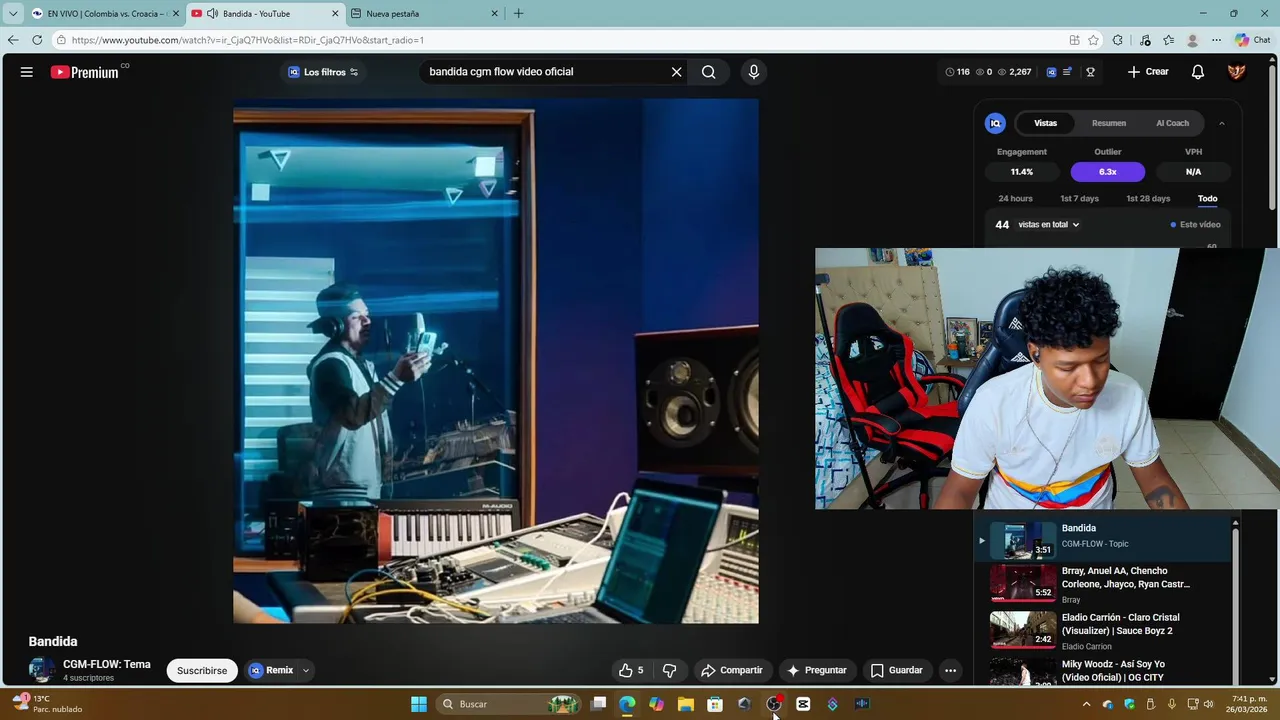
Task: Open the vidIQ list icon with blue dot
Action: point(1067,72)
